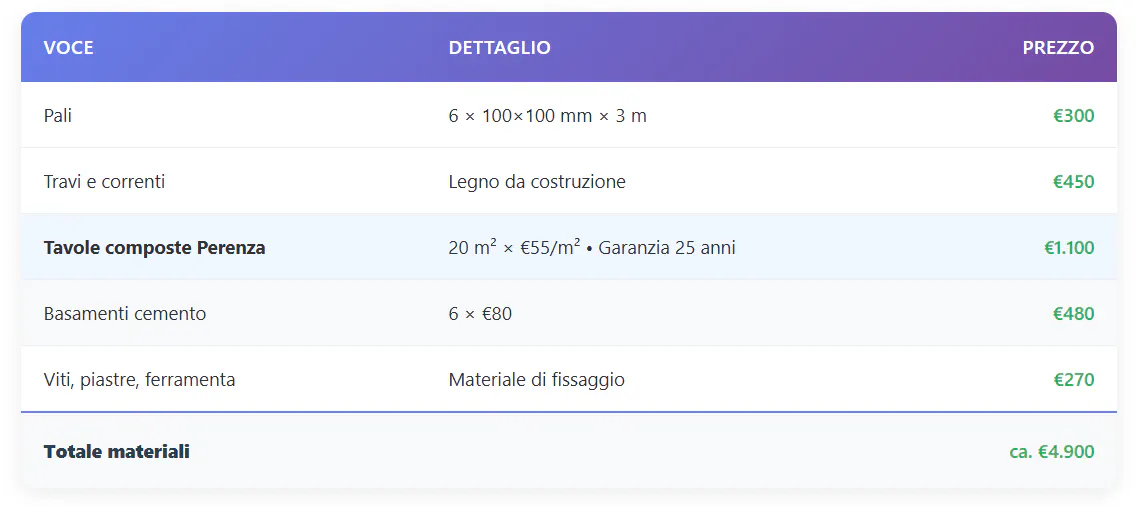This screenshot has width=1140, height=506.
Task: Select the Viti, piastre, ferramenta label
Action: point(139,380)
